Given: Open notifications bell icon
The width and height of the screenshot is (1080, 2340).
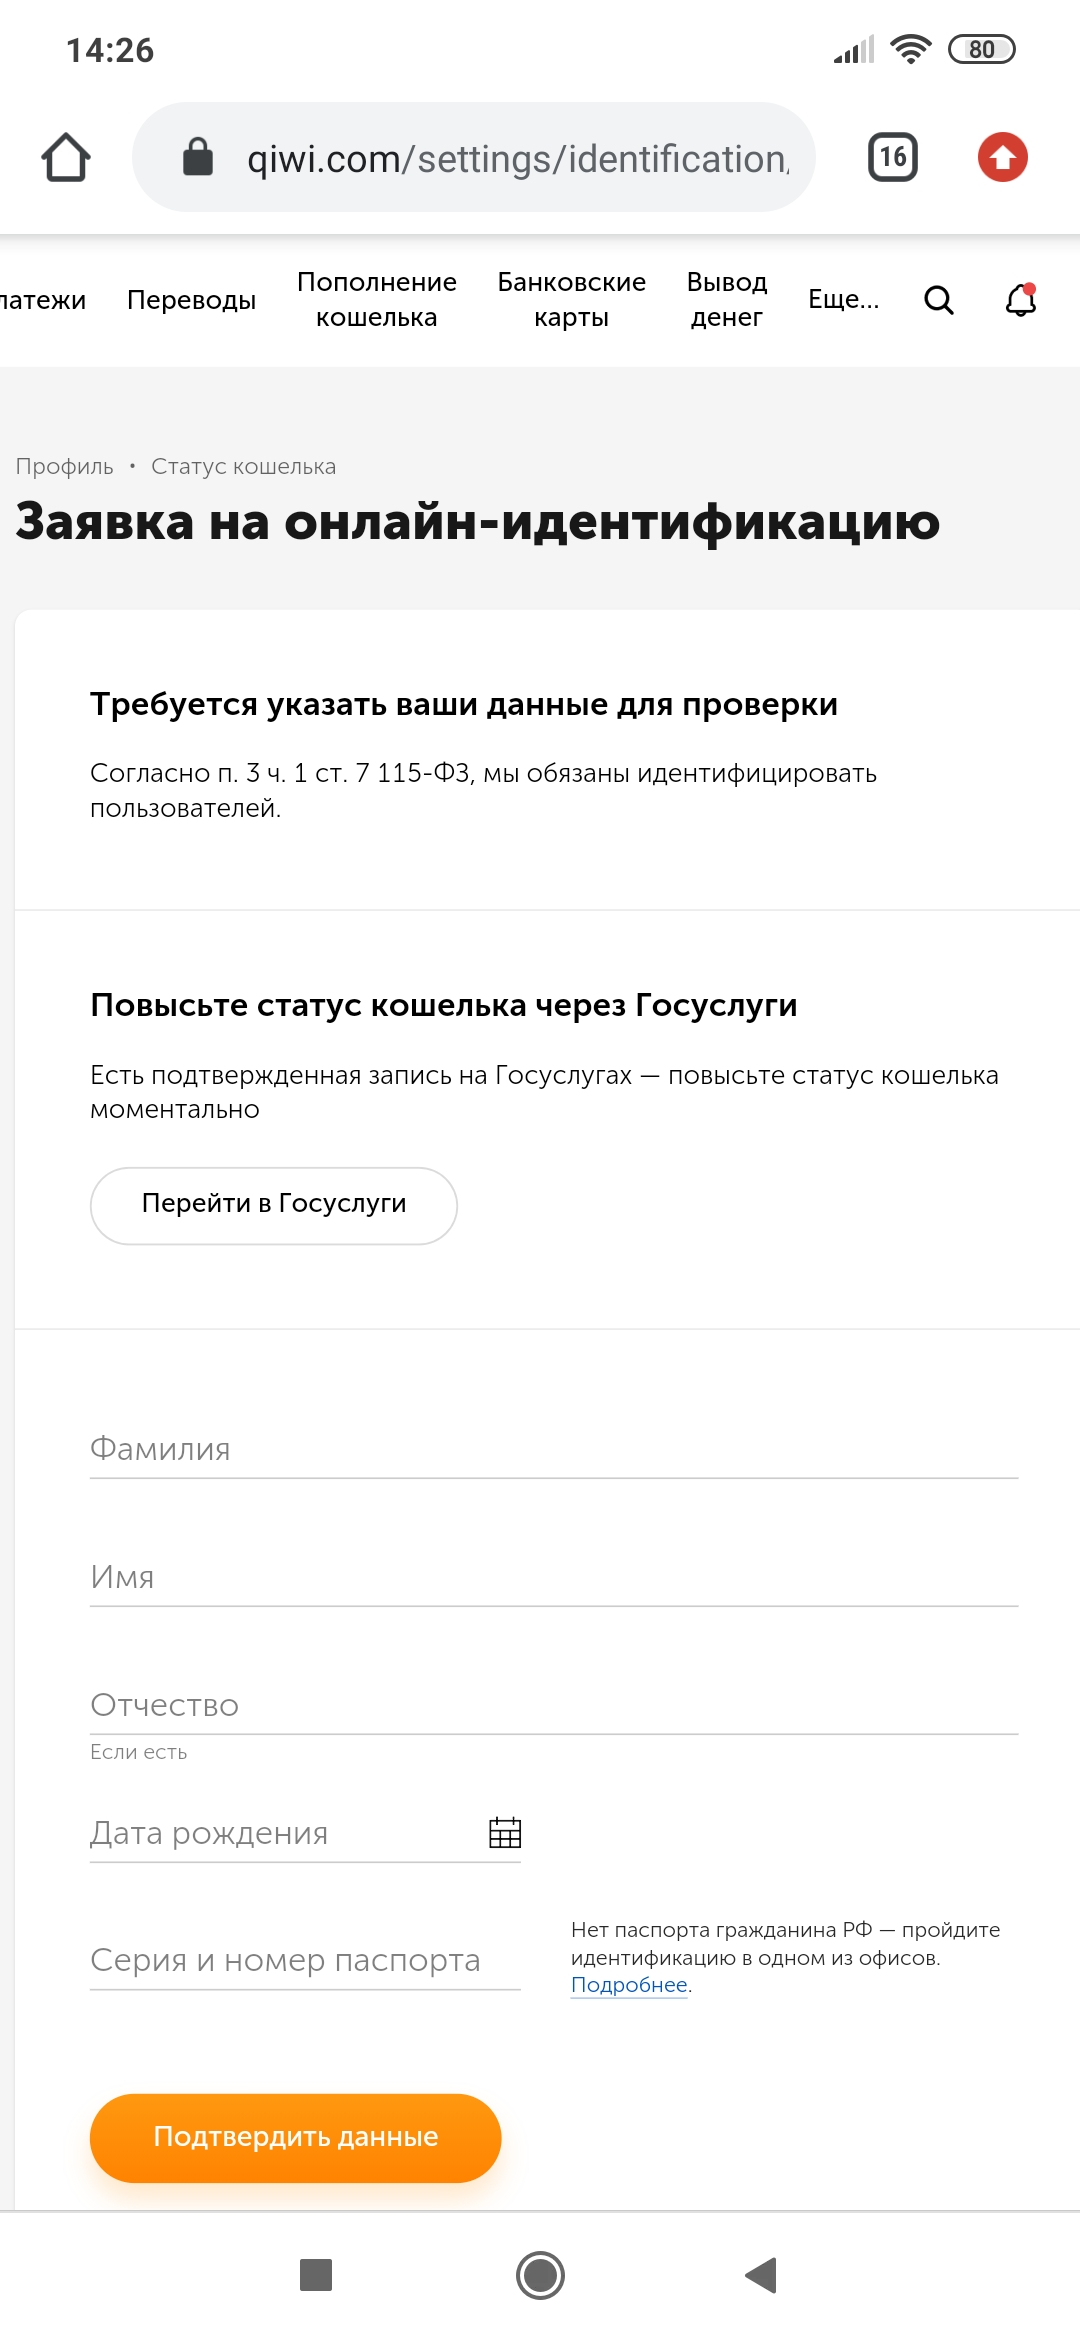Looking at the screenshot, I should click(1021, 300).
